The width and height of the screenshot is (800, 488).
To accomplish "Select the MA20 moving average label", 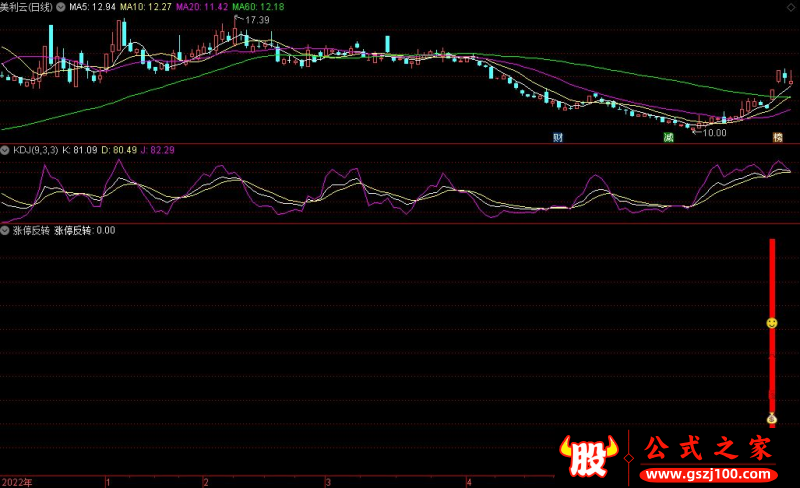I will pyautogui.click(x=200, y=7).
